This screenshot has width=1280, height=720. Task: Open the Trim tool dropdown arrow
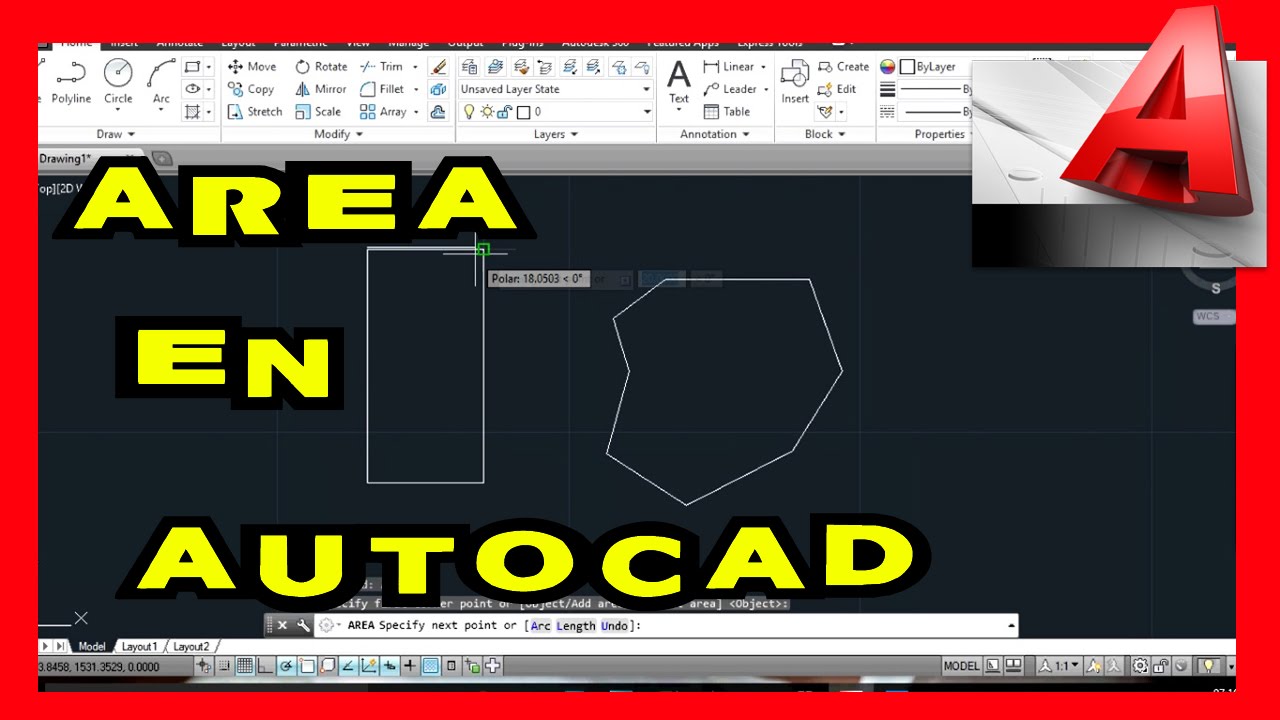coord(415,67)
